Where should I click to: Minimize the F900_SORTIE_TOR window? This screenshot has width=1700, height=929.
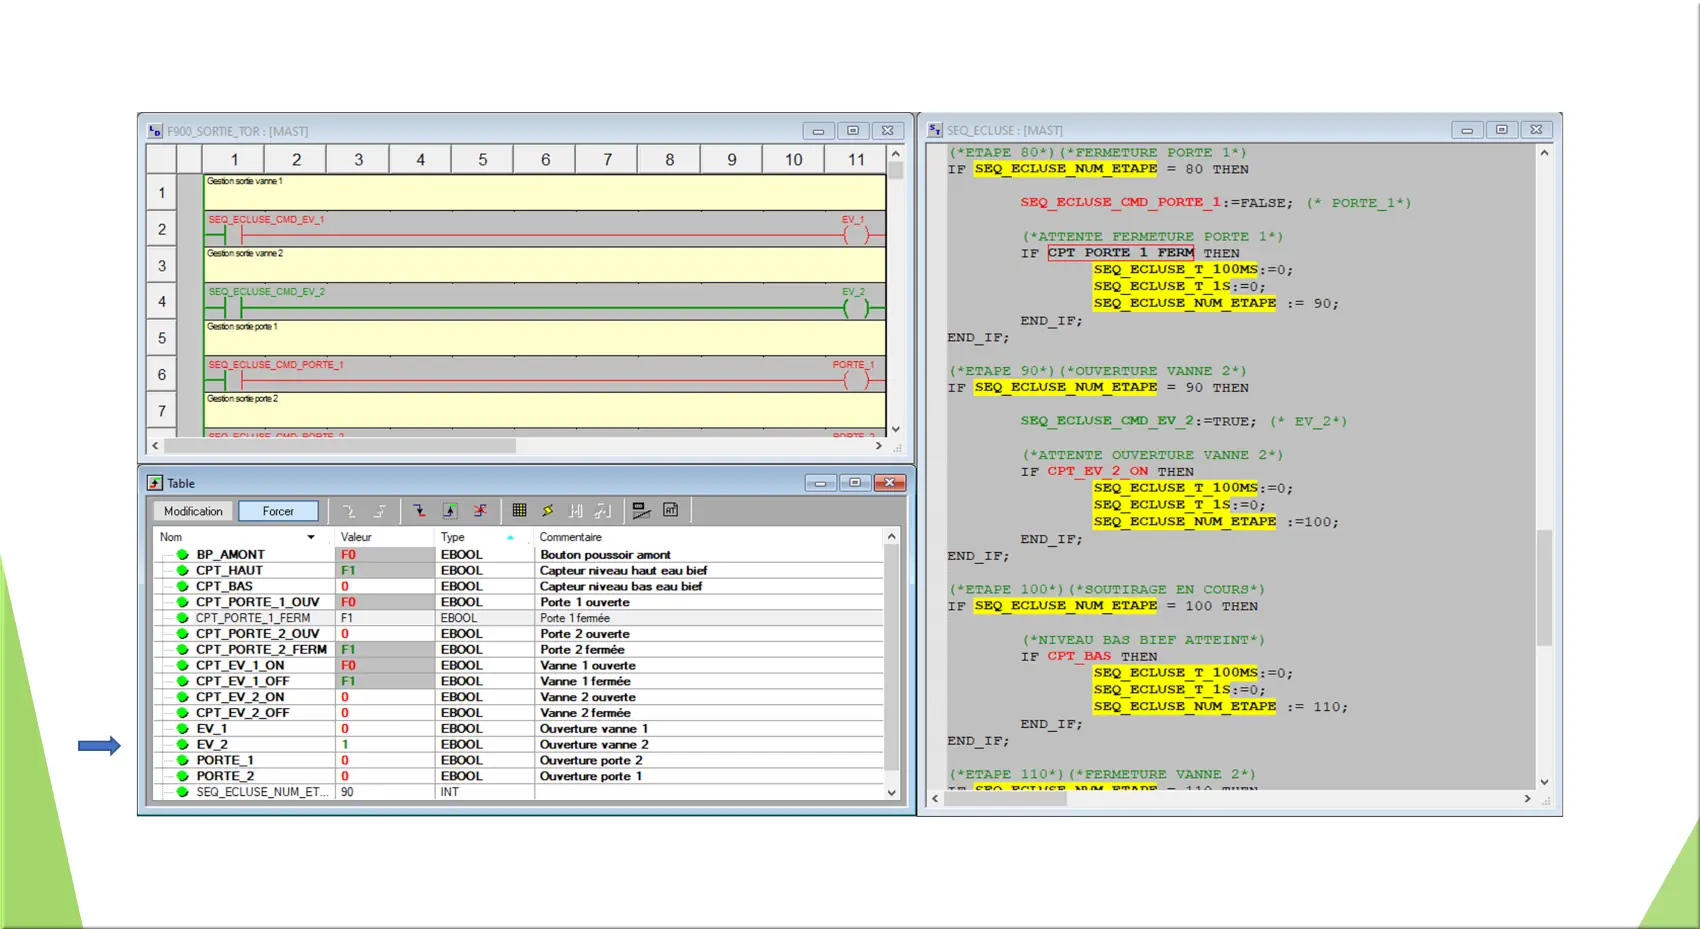click(x=818, y=131)
